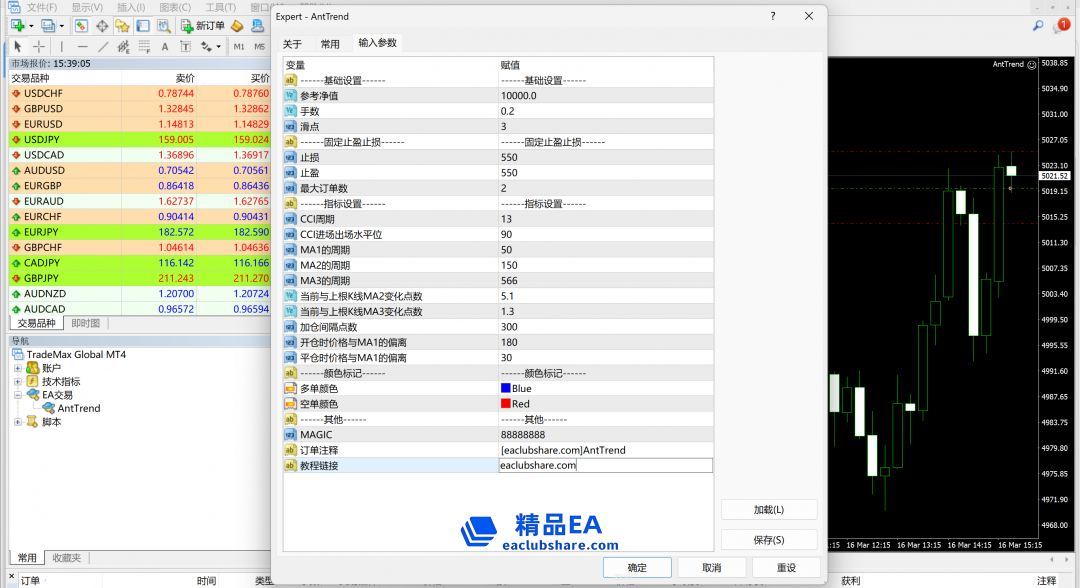
Task: Toggle the strategy tester panel
Action: coord(164,25)
